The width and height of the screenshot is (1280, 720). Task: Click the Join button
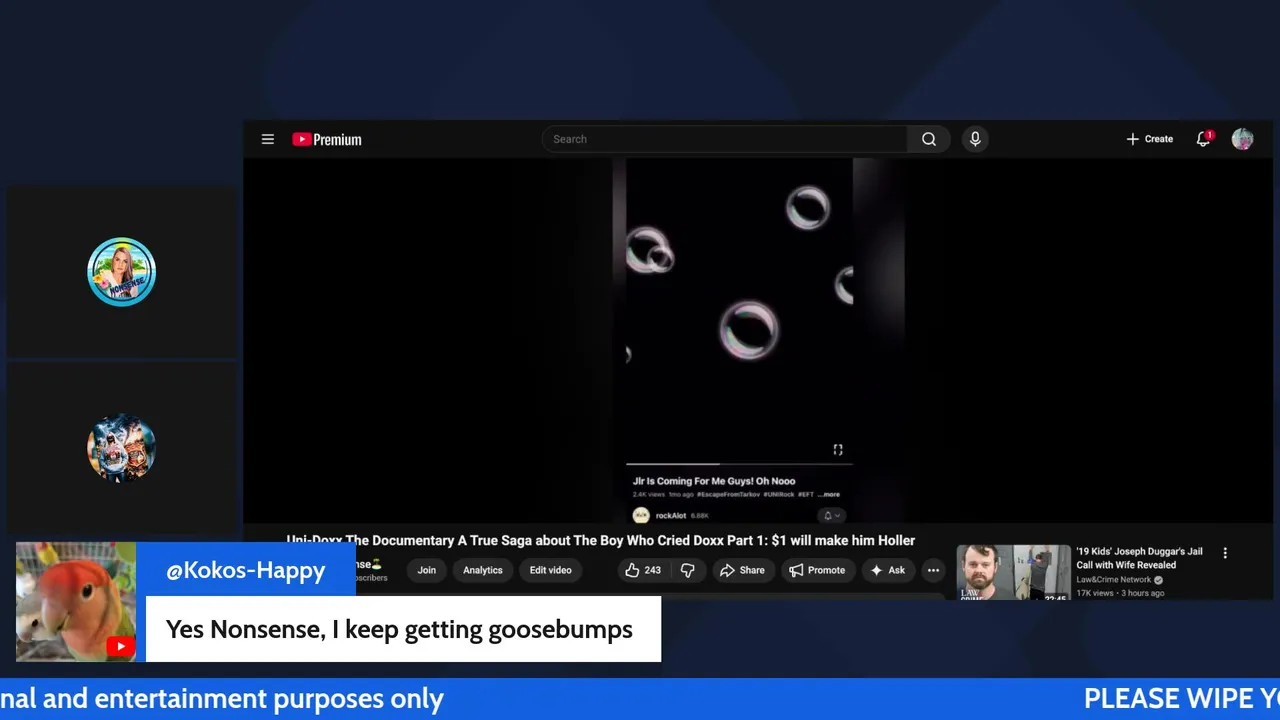[x=427, y=570]
